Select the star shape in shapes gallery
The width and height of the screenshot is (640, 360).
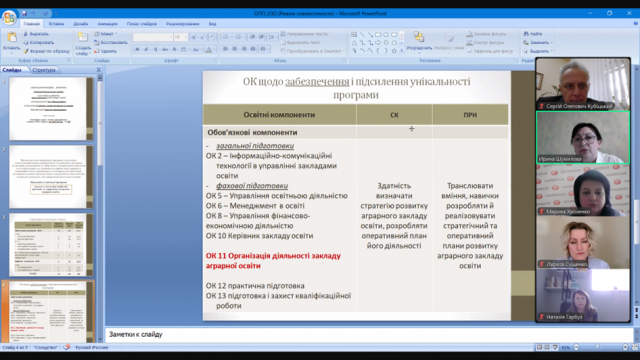pos(394,51)
